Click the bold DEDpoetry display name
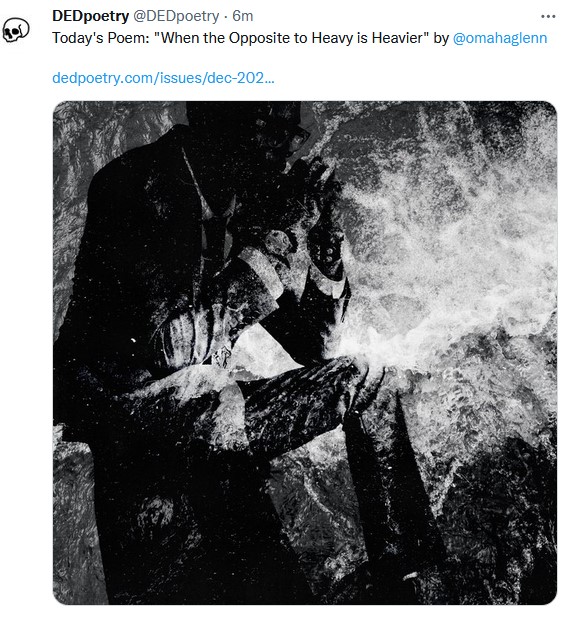566x619 pixels. [x=90, y=16]
